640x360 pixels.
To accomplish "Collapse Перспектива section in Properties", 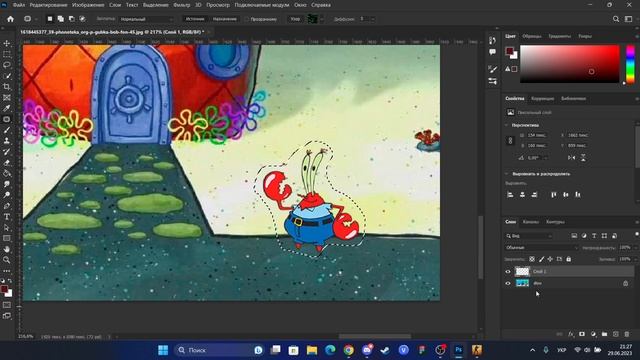I will coord(507,125).
